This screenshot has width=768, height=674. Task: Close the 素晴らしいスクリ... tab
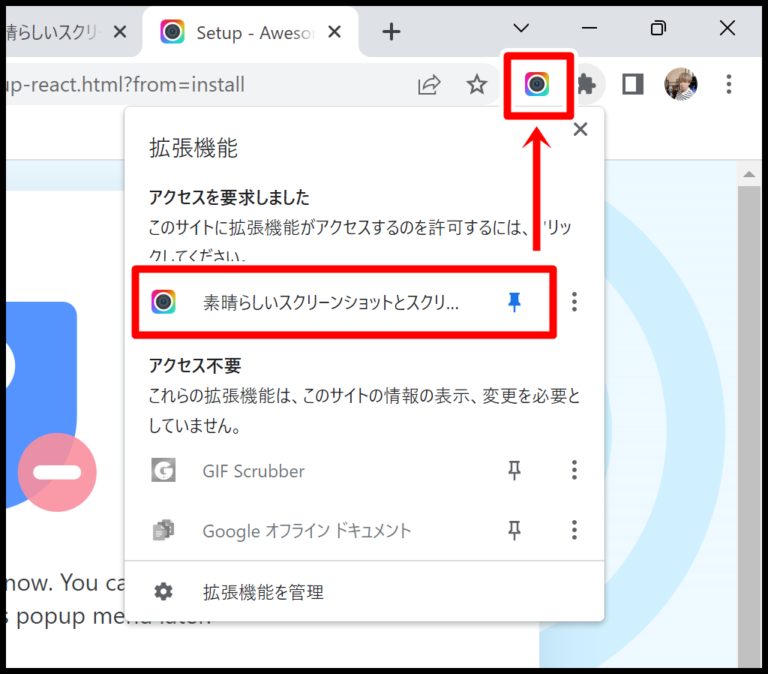point(120,32)
